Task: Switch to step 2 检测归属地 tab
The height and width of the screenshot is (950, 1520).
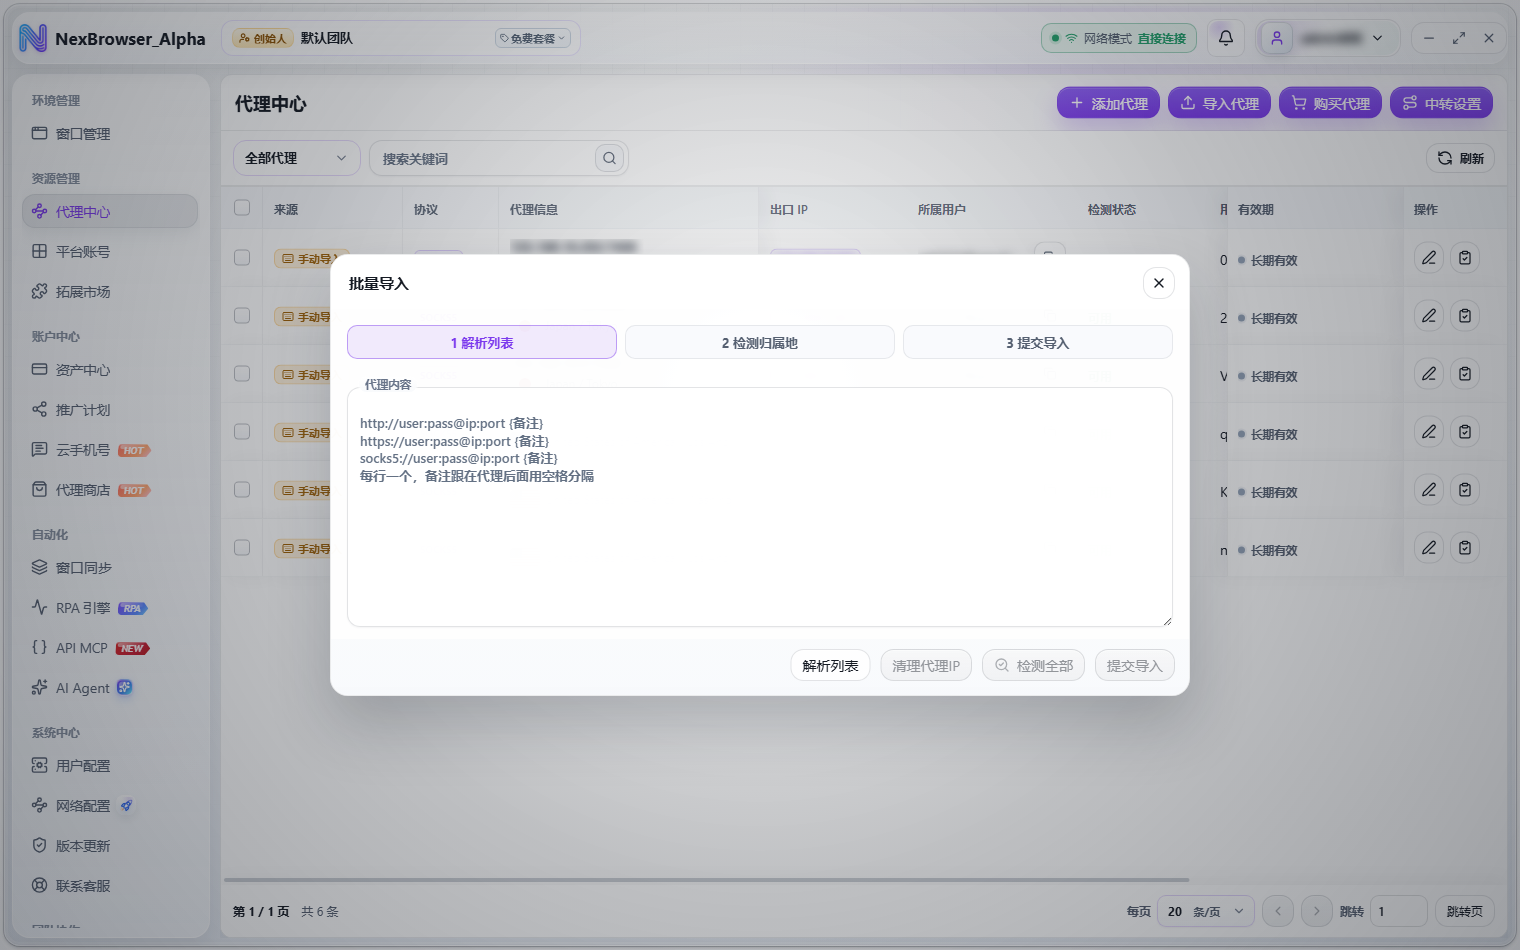Action: (x=760, y=342)
